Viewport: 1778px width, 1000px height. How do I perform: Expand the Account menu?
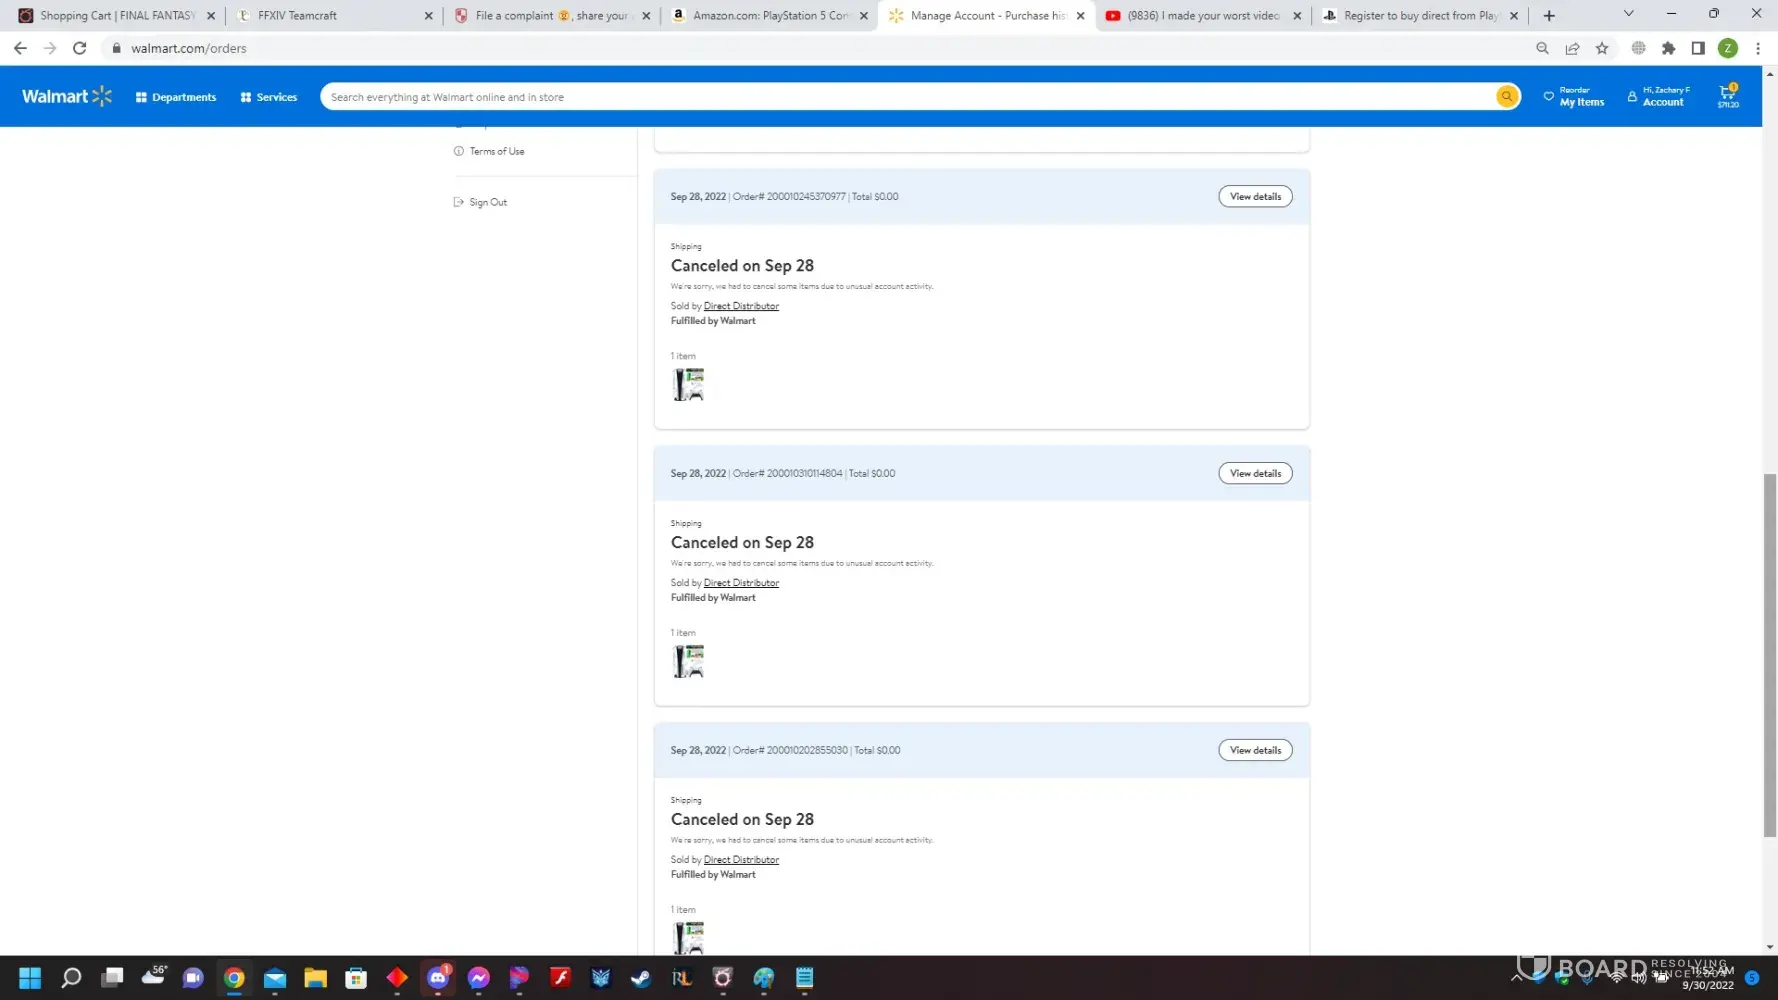click(1659, 97)
